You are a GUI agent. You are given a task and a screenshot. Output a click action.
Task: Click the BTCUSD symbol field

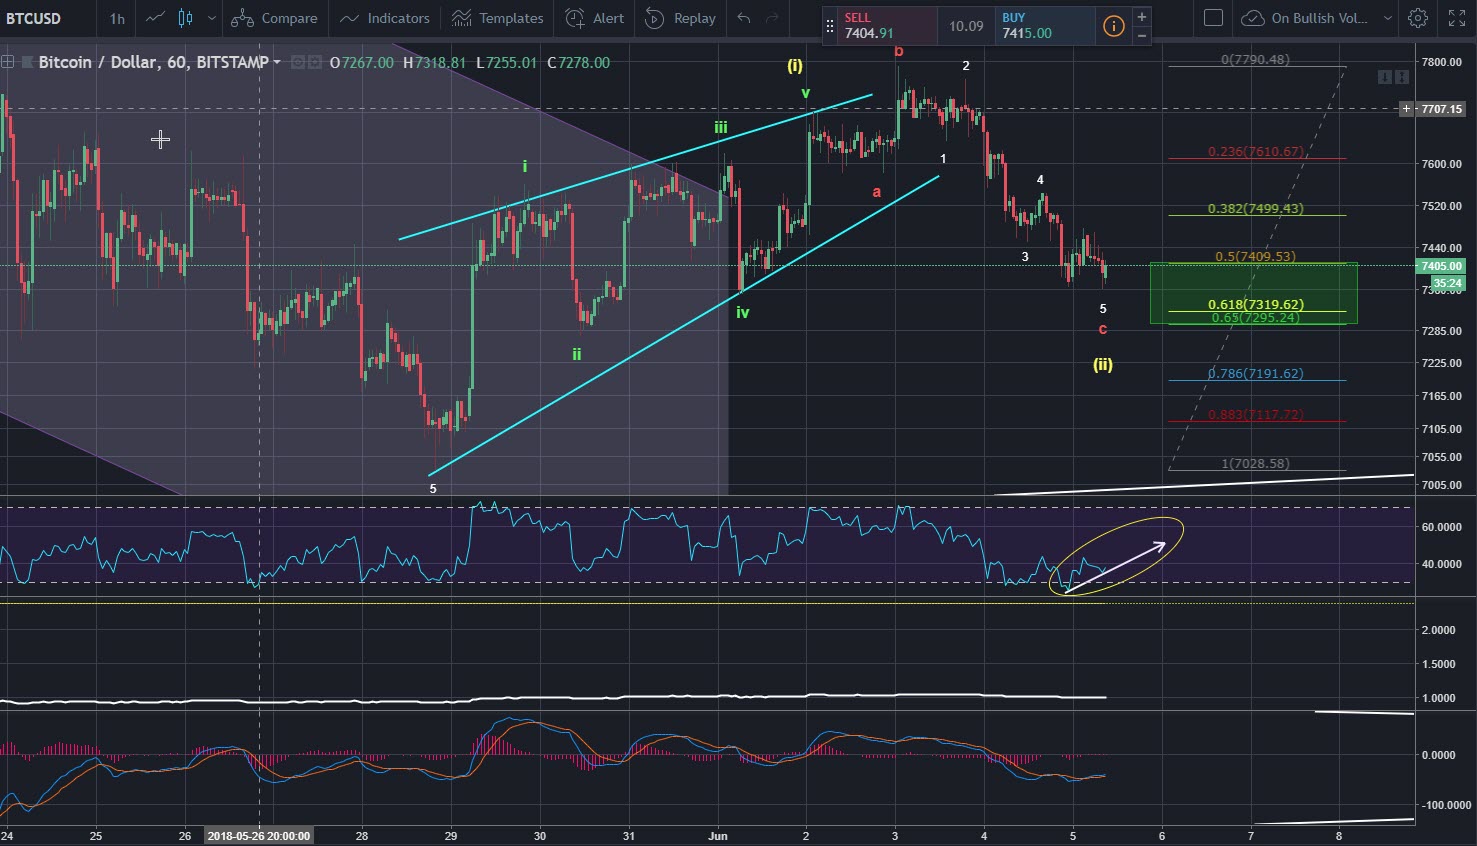35,18
